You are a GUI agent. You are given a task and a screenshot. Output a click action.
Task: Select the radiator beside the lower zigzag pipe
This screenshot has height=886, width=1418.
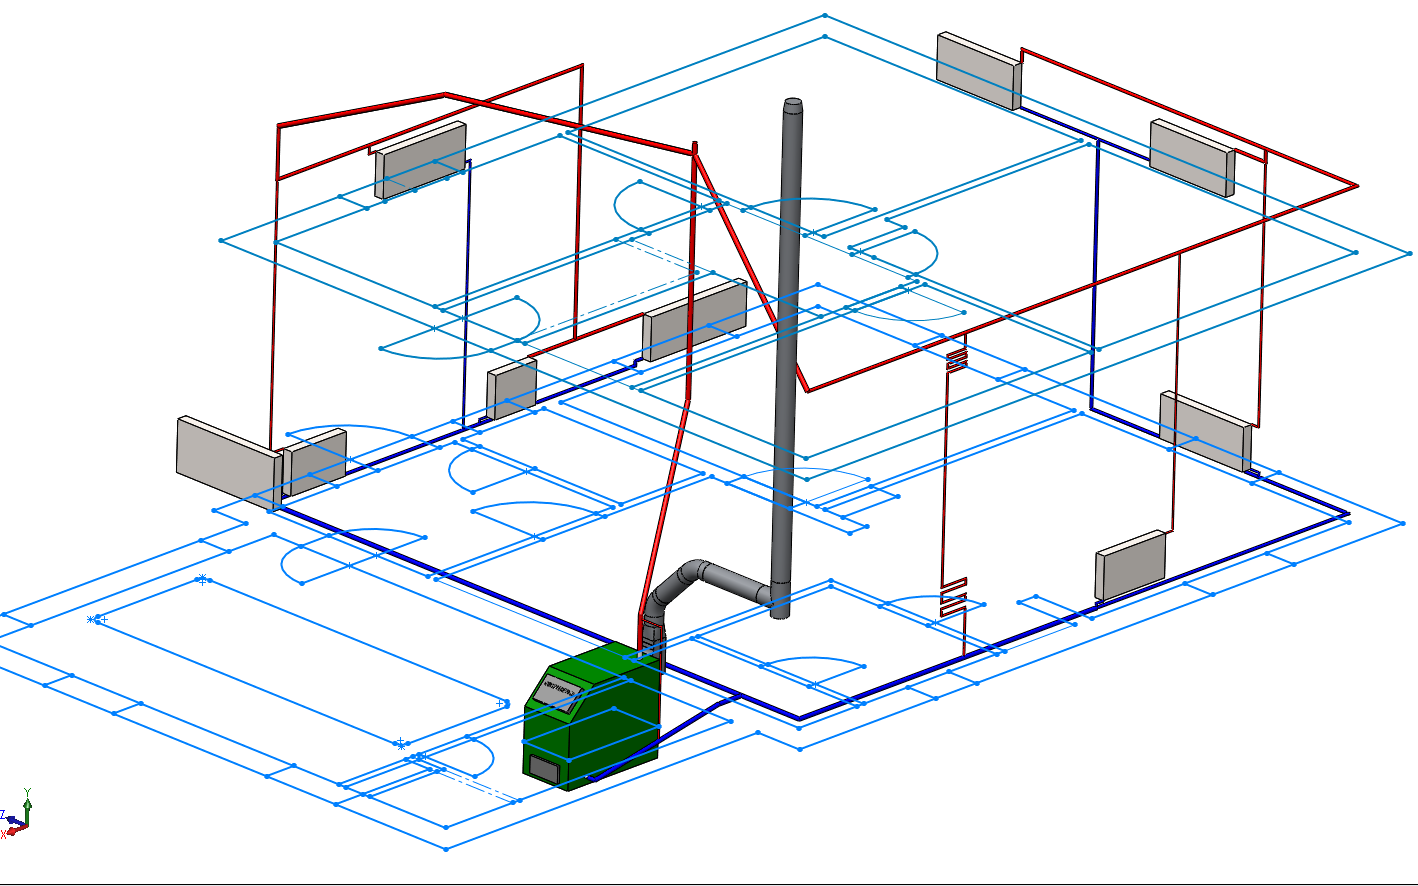tap(1131, 565)
